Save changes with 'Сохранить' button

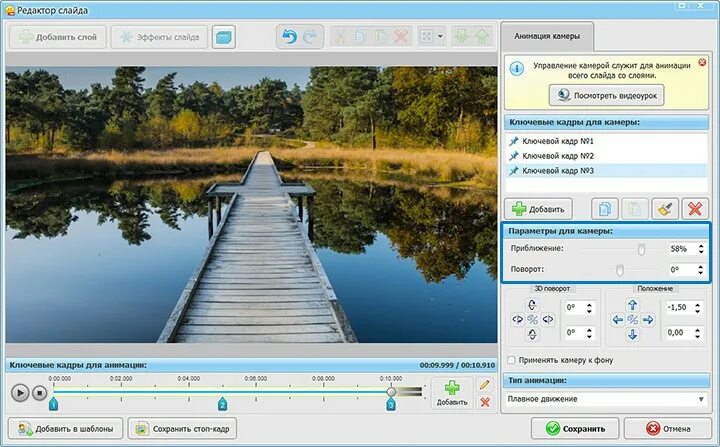pyautogui.click(x=575, y=429)
